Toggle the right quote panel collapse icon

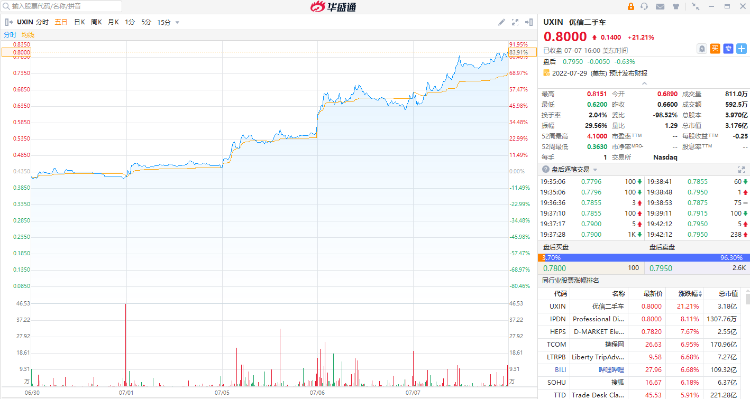[529, 22]
